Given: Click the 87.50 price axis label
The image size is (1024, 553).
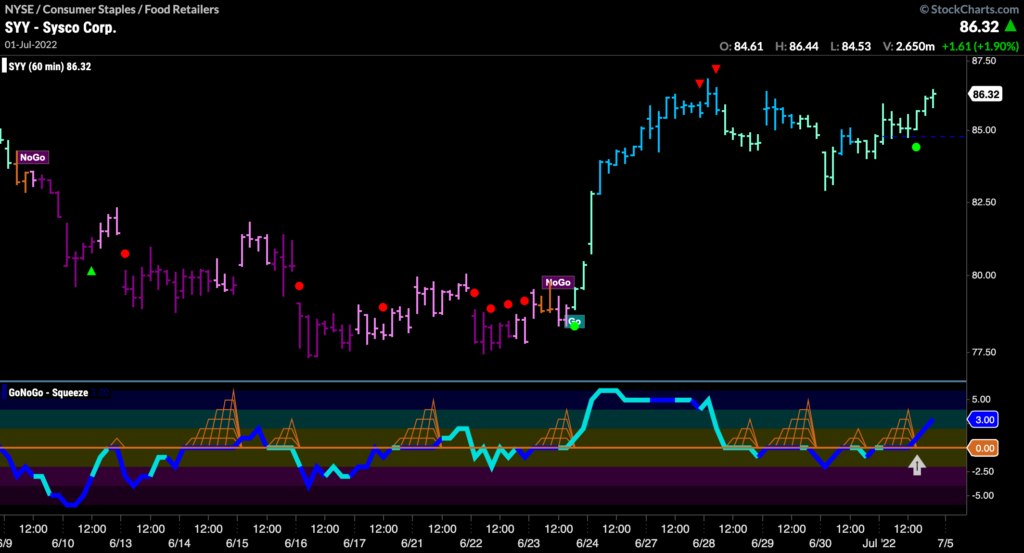Looking at the screenshot, I should coord(984,61).
